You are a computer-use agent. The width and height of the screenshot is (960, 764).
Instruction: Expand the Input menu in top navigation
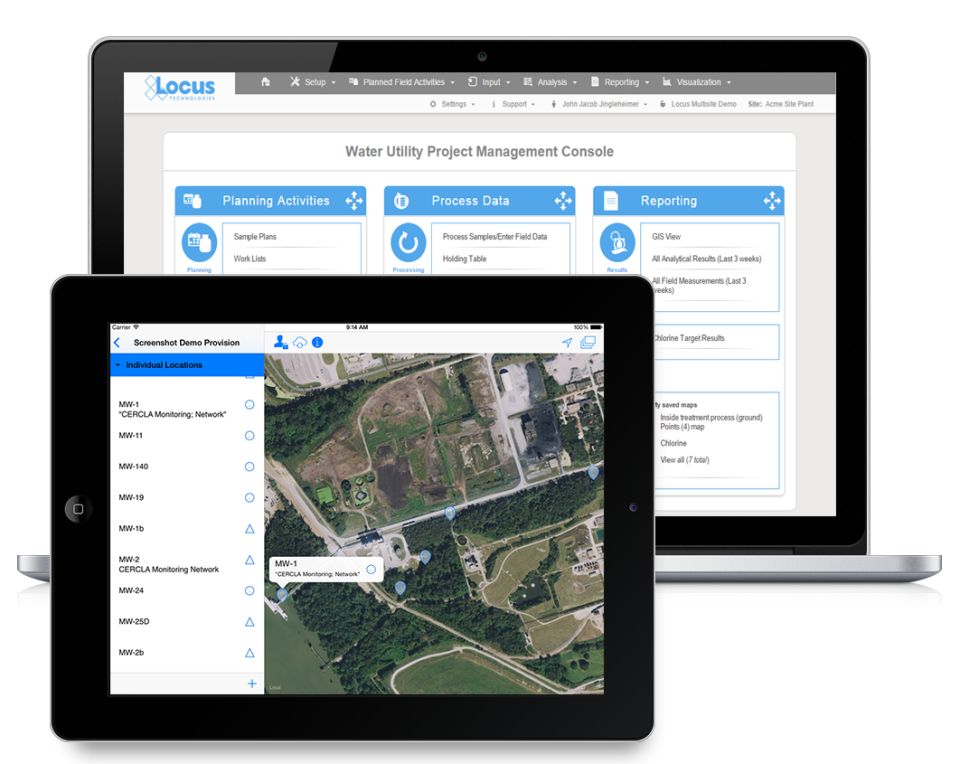(x=489, y=82)
